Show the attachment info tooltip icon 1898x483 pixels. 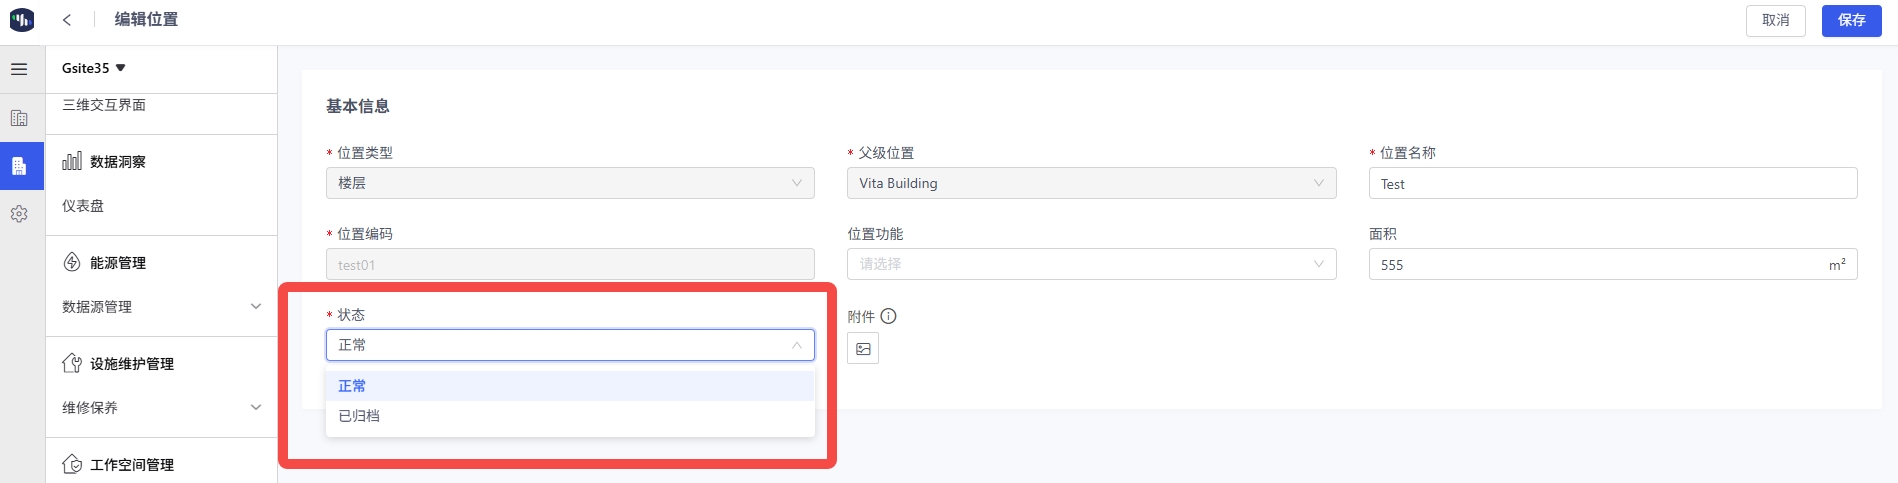888,316
